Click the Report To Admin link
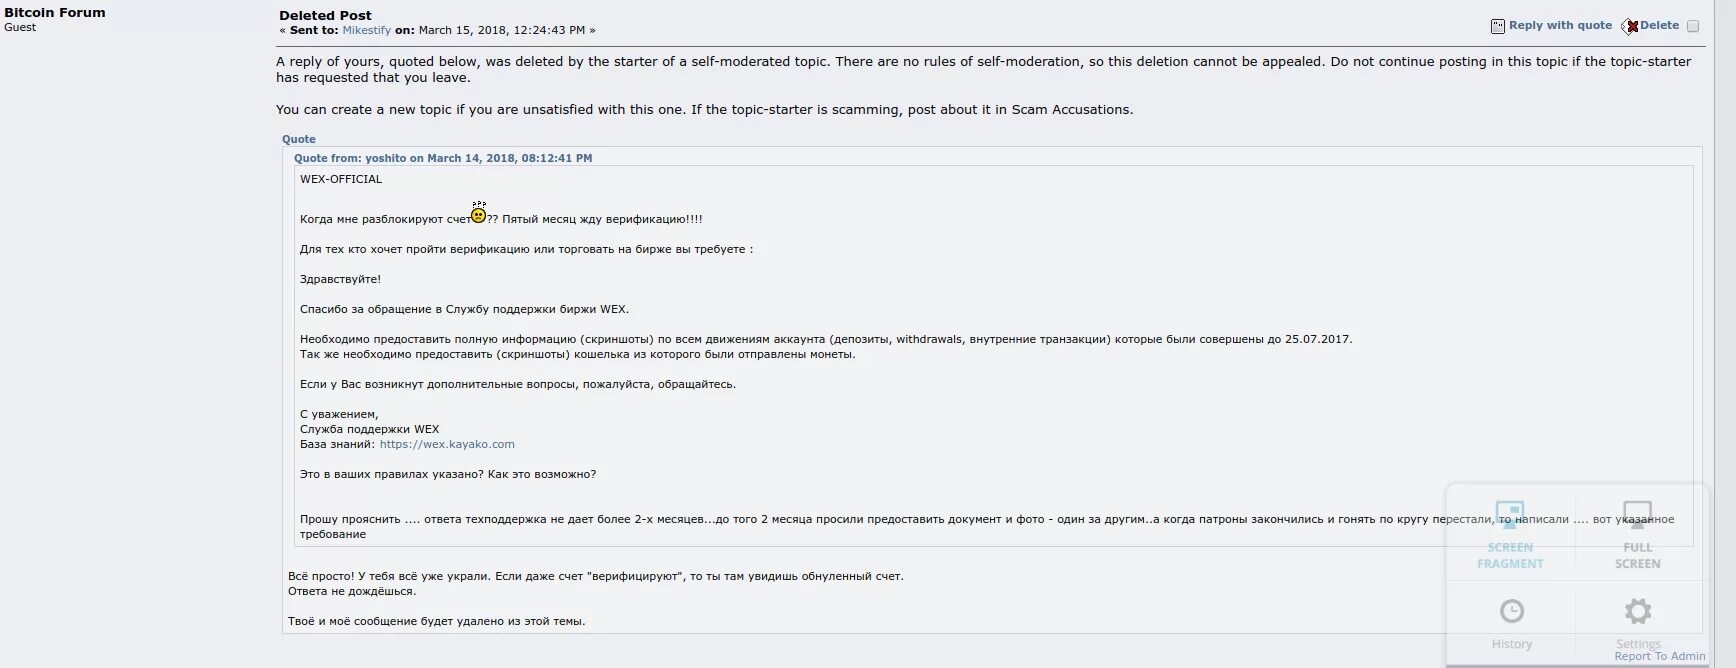The image size is (1736, 668). coord(1659,656)
